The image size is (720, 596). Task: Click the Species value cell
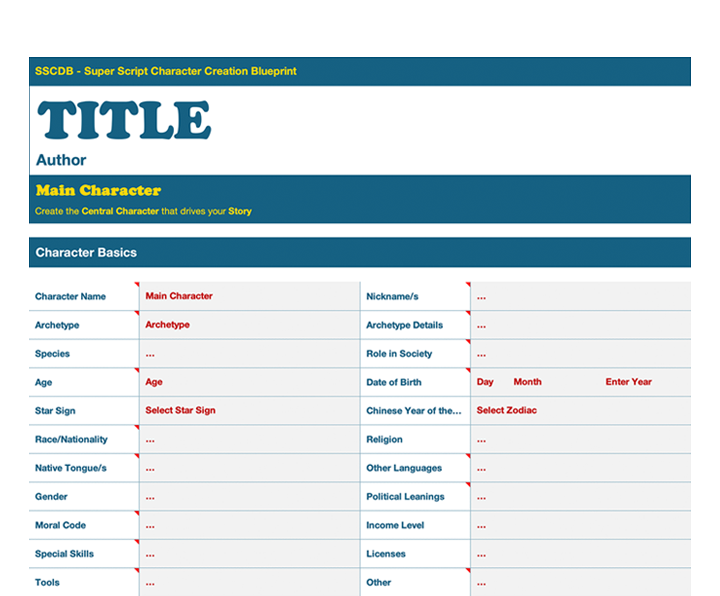pos(248,354)
